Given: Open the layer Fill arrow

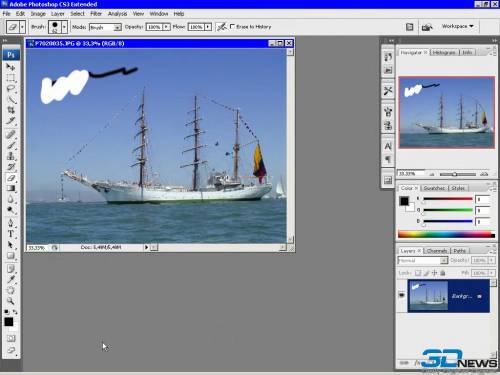Looking at the screenshot, I should pyautogui.click(x=491, y=273).
